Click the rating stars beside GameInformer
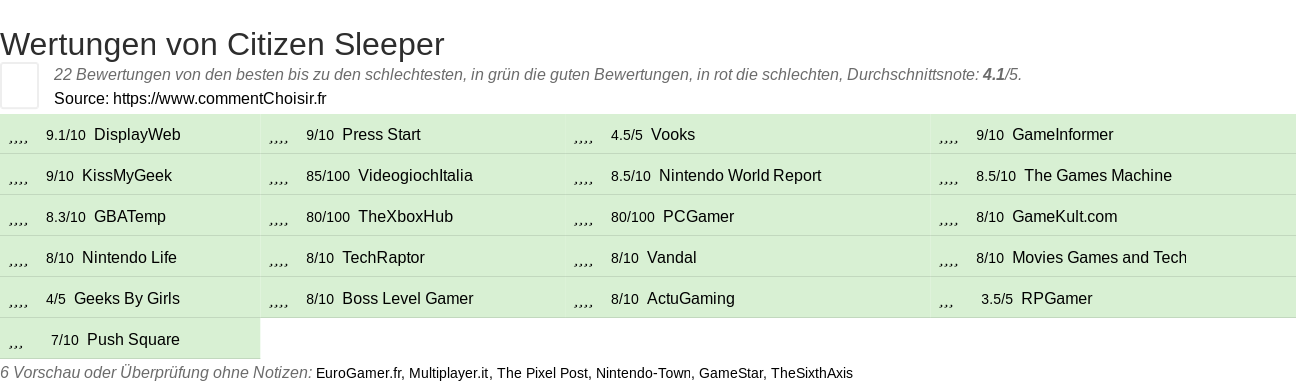Image resolution: width=1296 pixels, height=384 pixels. click(949, 136)
